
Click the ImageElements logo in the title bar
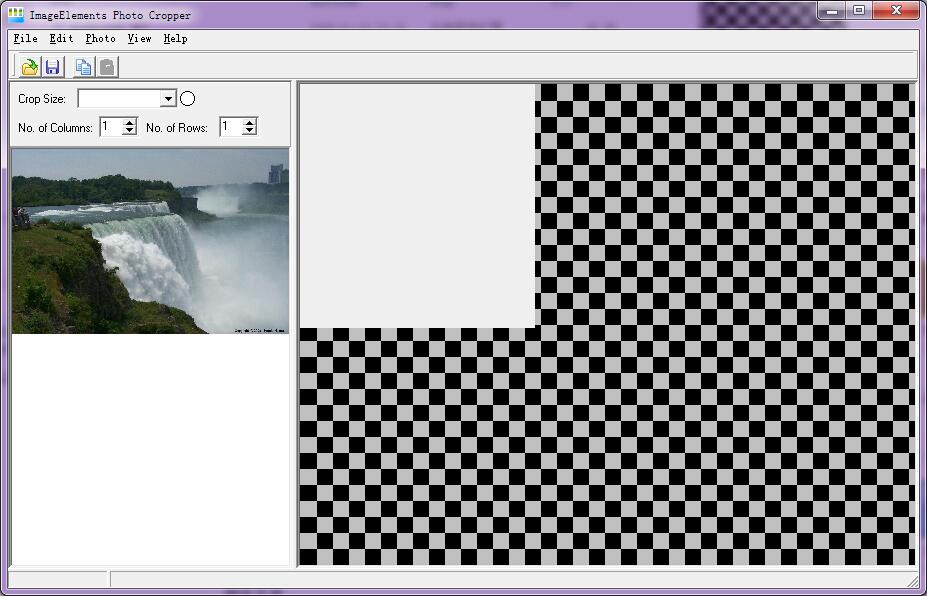12,10
